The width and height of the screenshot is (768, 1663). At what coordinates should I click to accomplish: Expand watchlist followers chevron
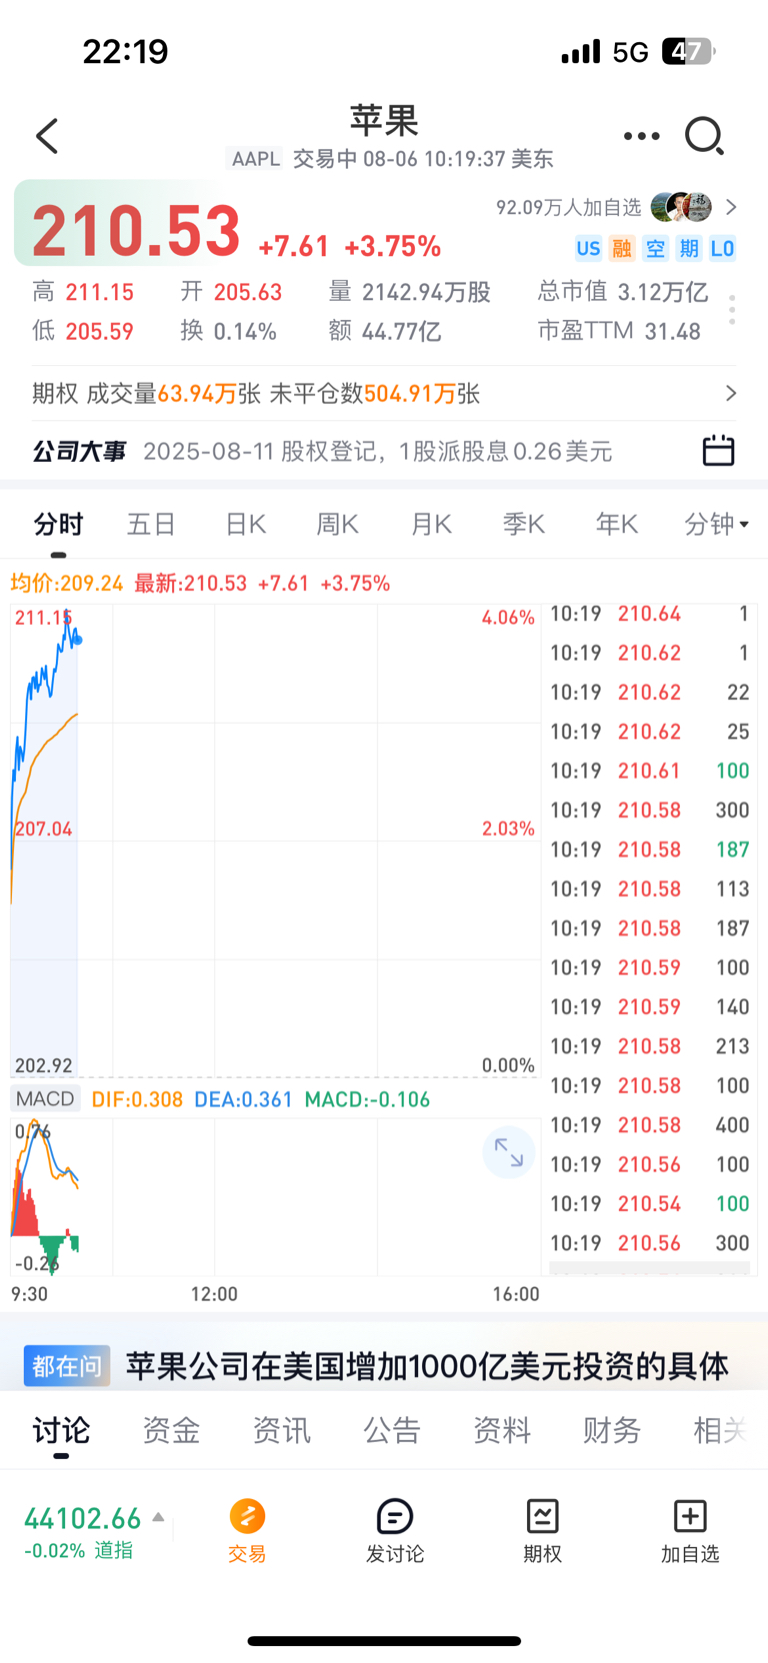pyautogui.click(x=731, y=207)
